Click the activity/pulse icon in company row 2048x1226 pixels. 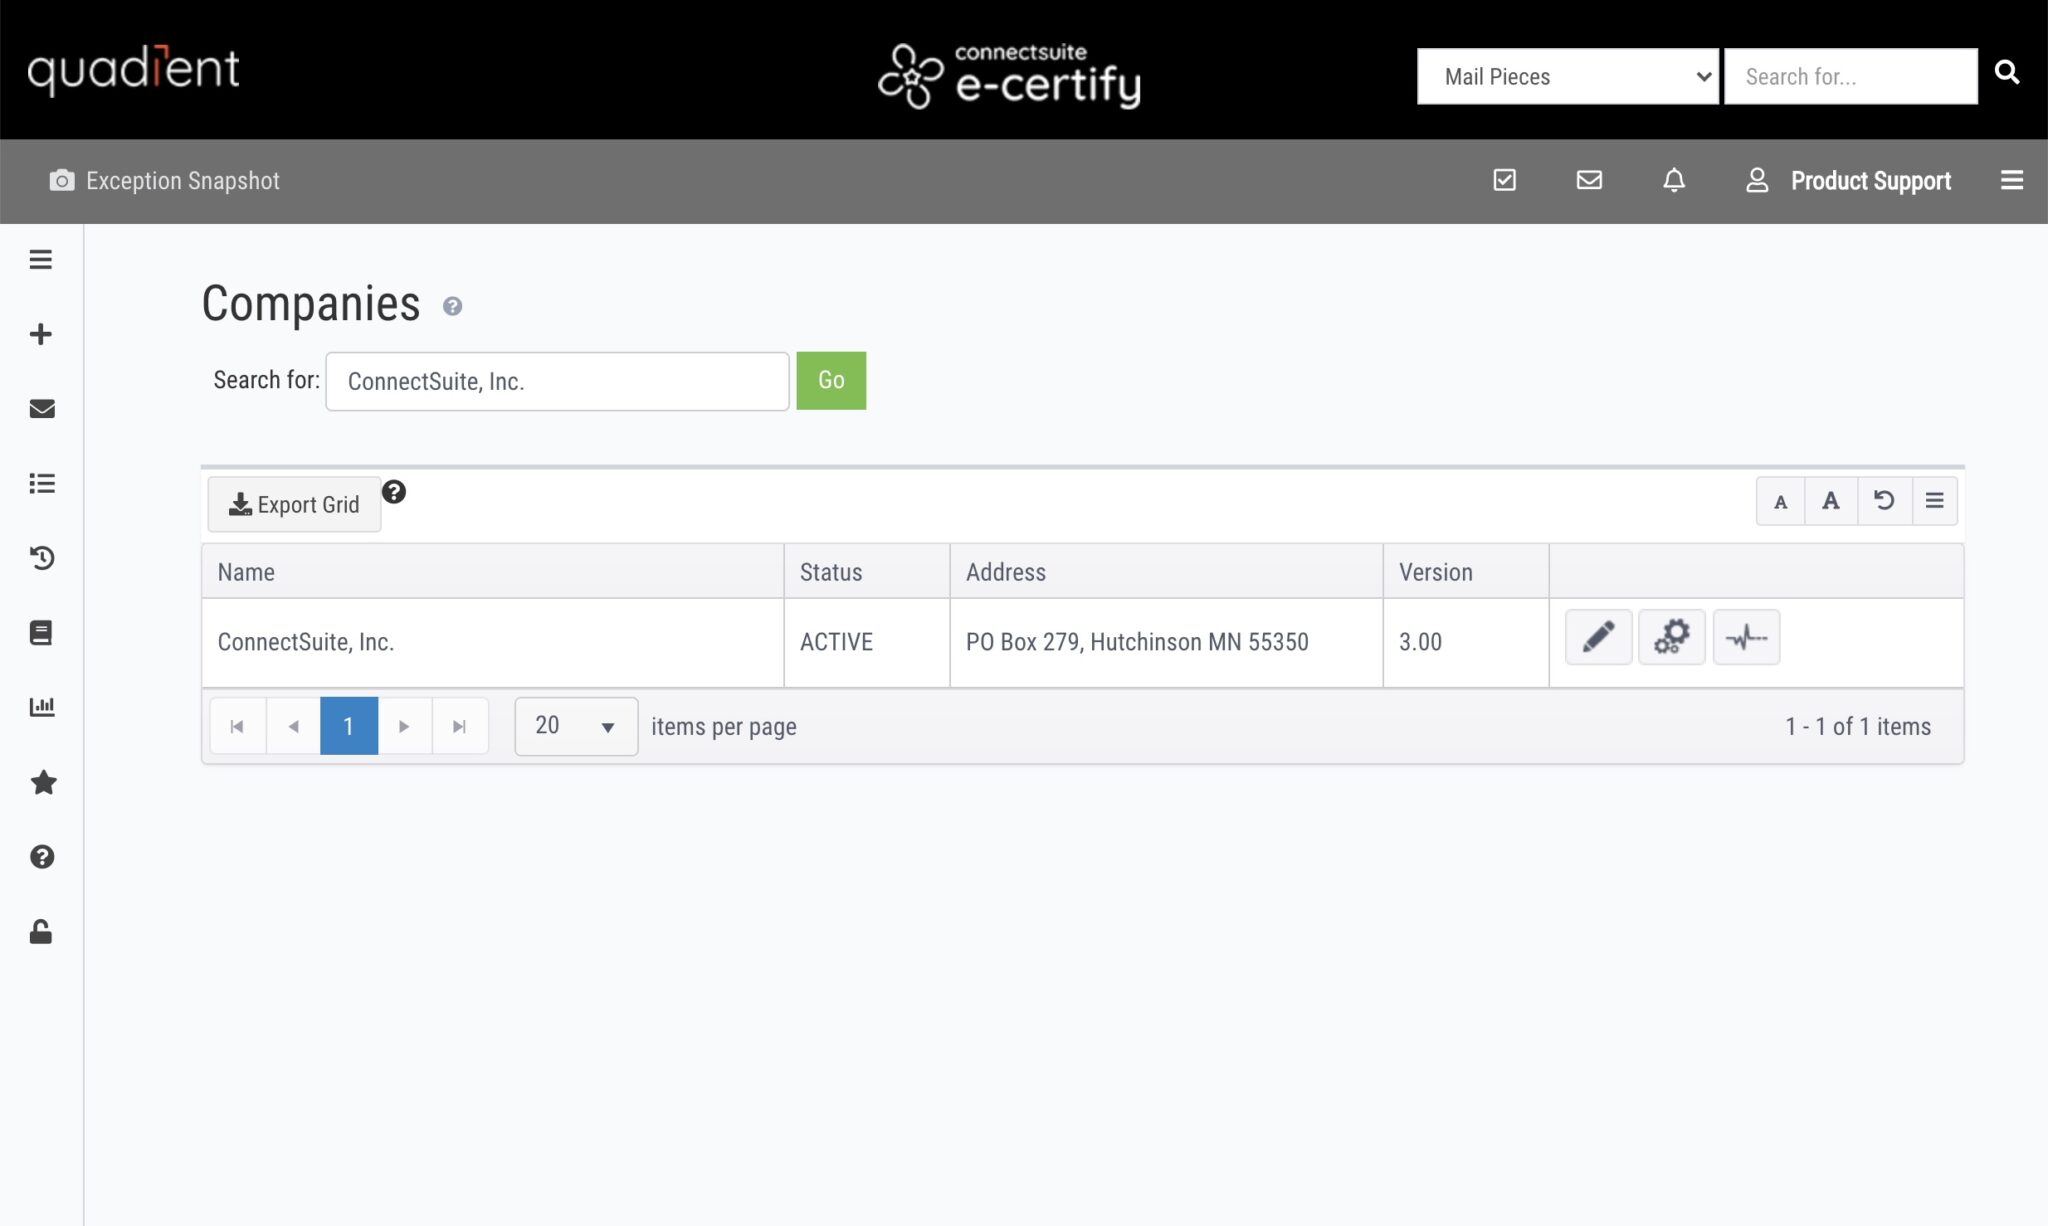tap(1746, 637)
